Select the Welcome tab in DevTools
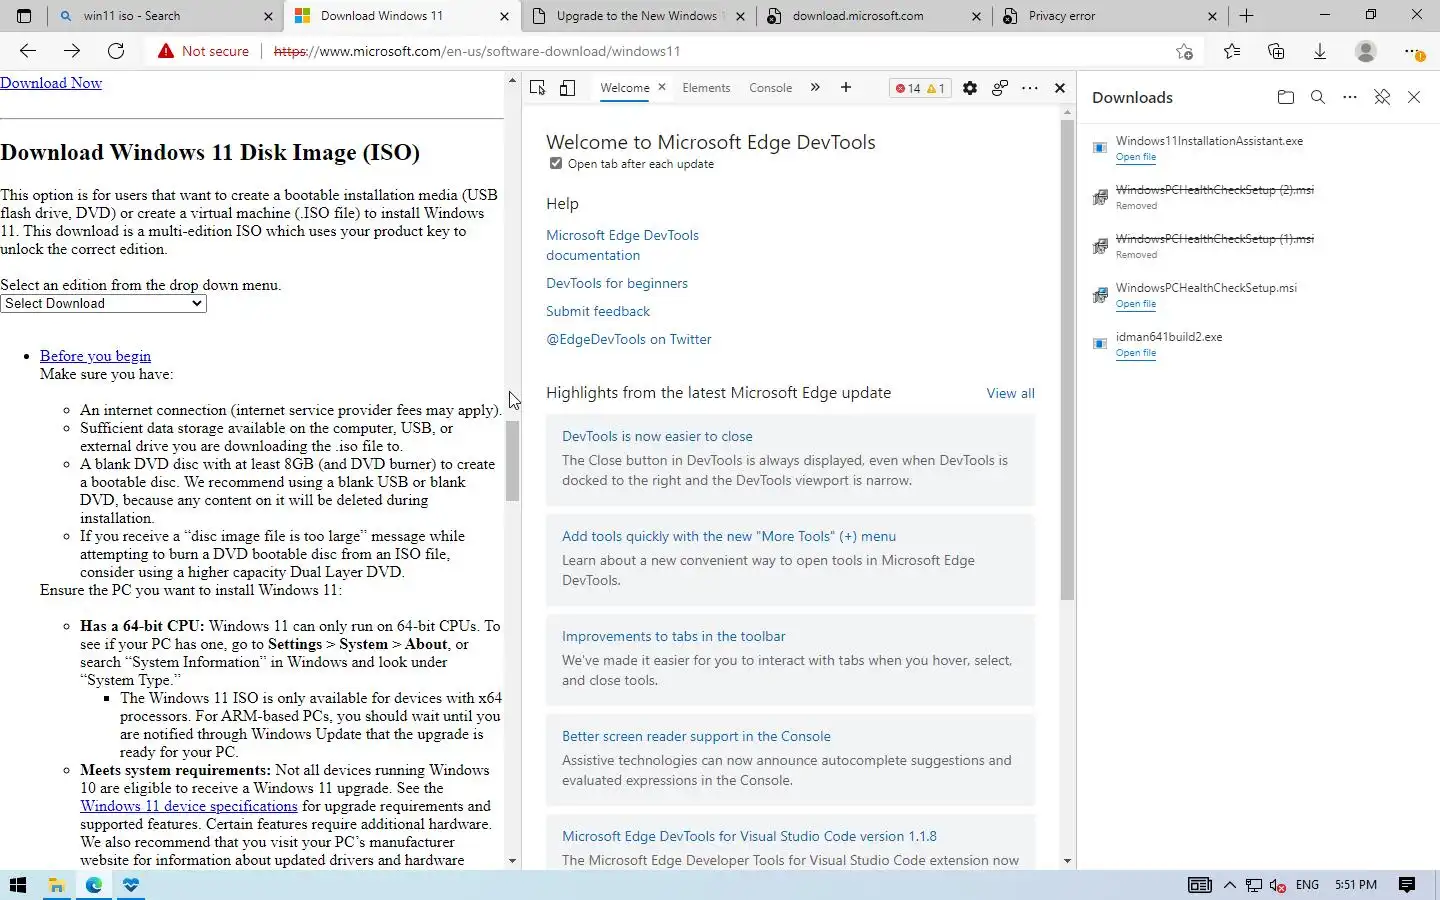 [624, 88]
